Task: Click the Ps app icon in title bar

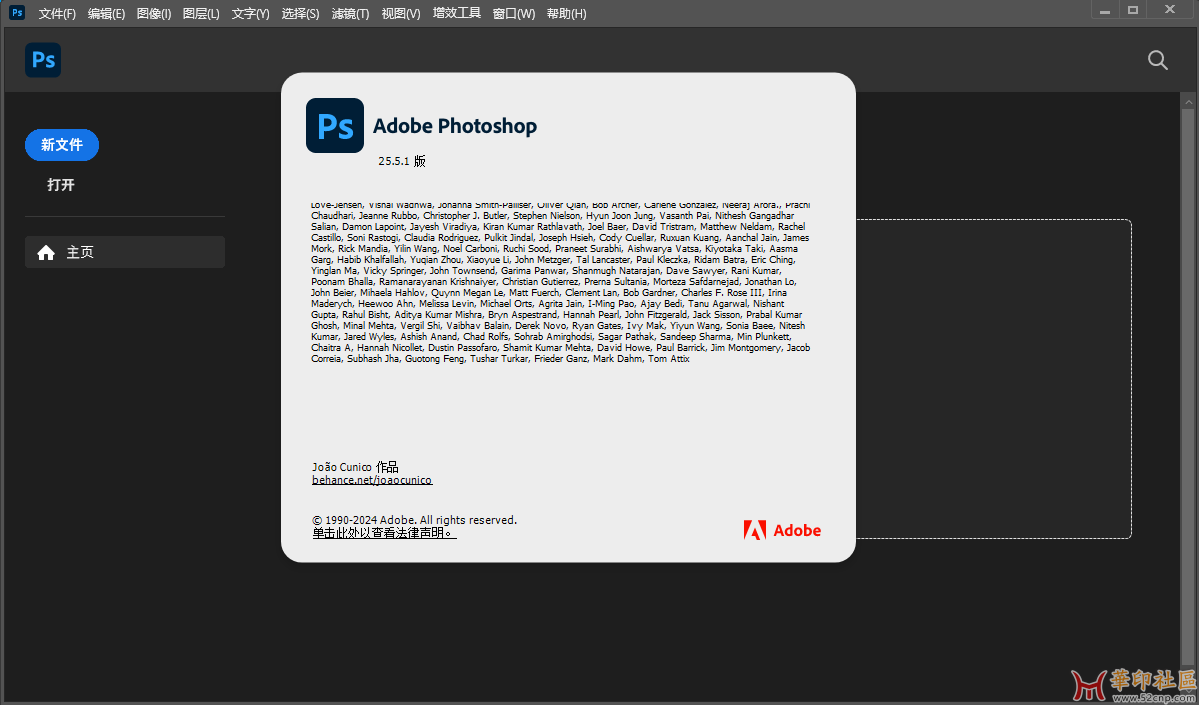Action: 17,13
